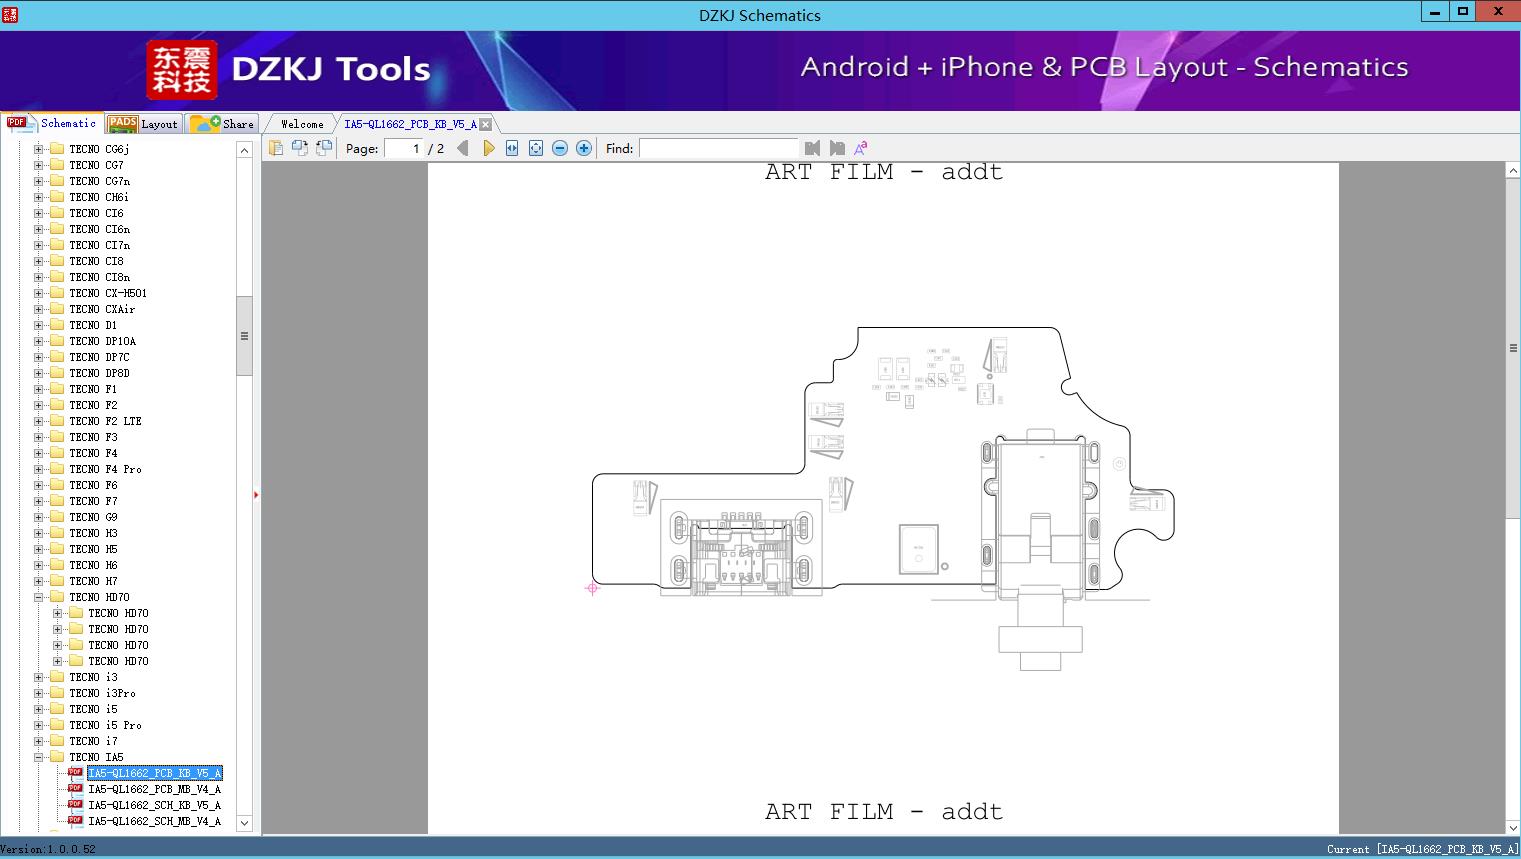Click the TECNO H3 folder icon
The height and width of the screenshot is (859, 1521).
(57, 533)
